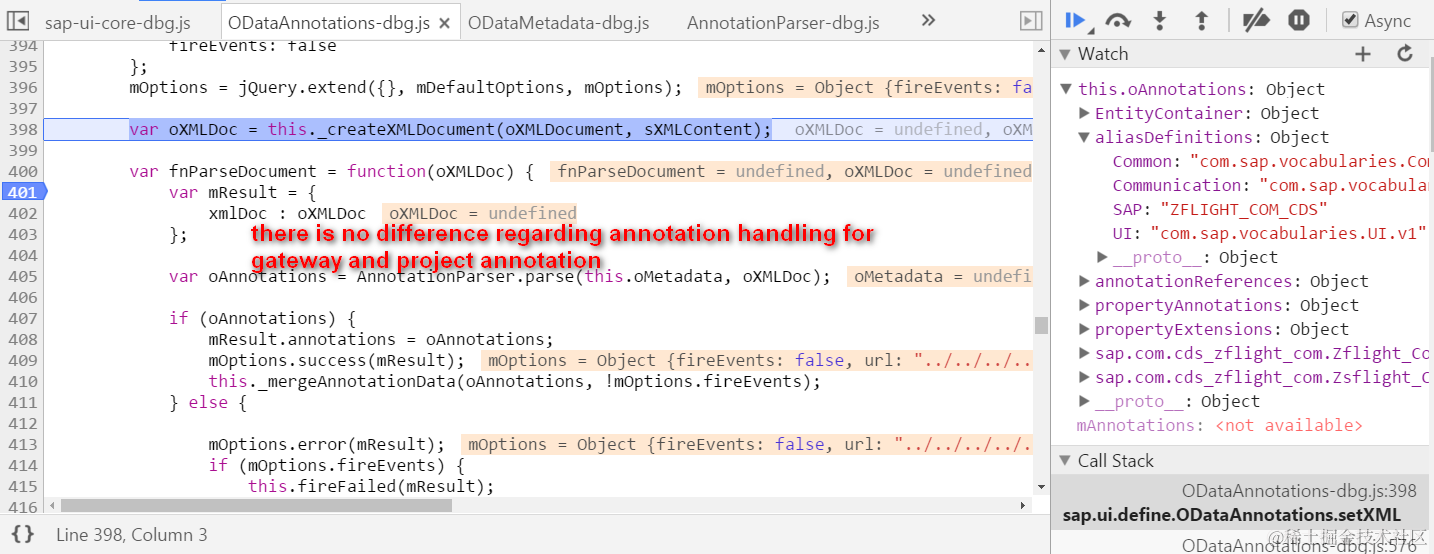The width and height of the screenshot is (1434, 554).
Task: Deactivate all breakpoints
Action: 1255,20
